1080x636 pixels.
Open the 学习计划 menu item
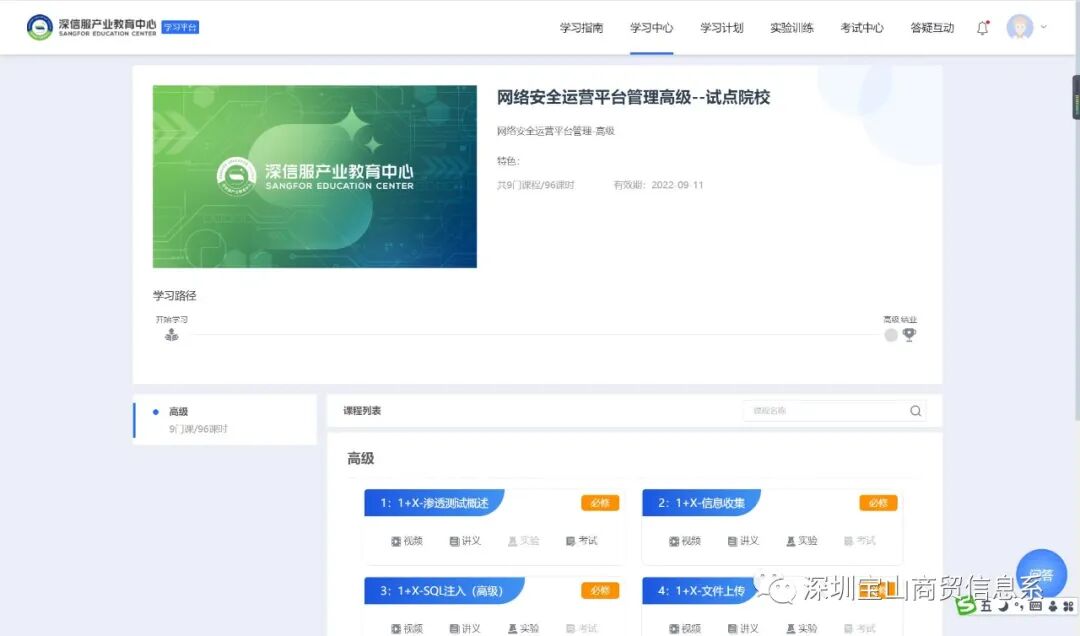[x=722, y=27]
